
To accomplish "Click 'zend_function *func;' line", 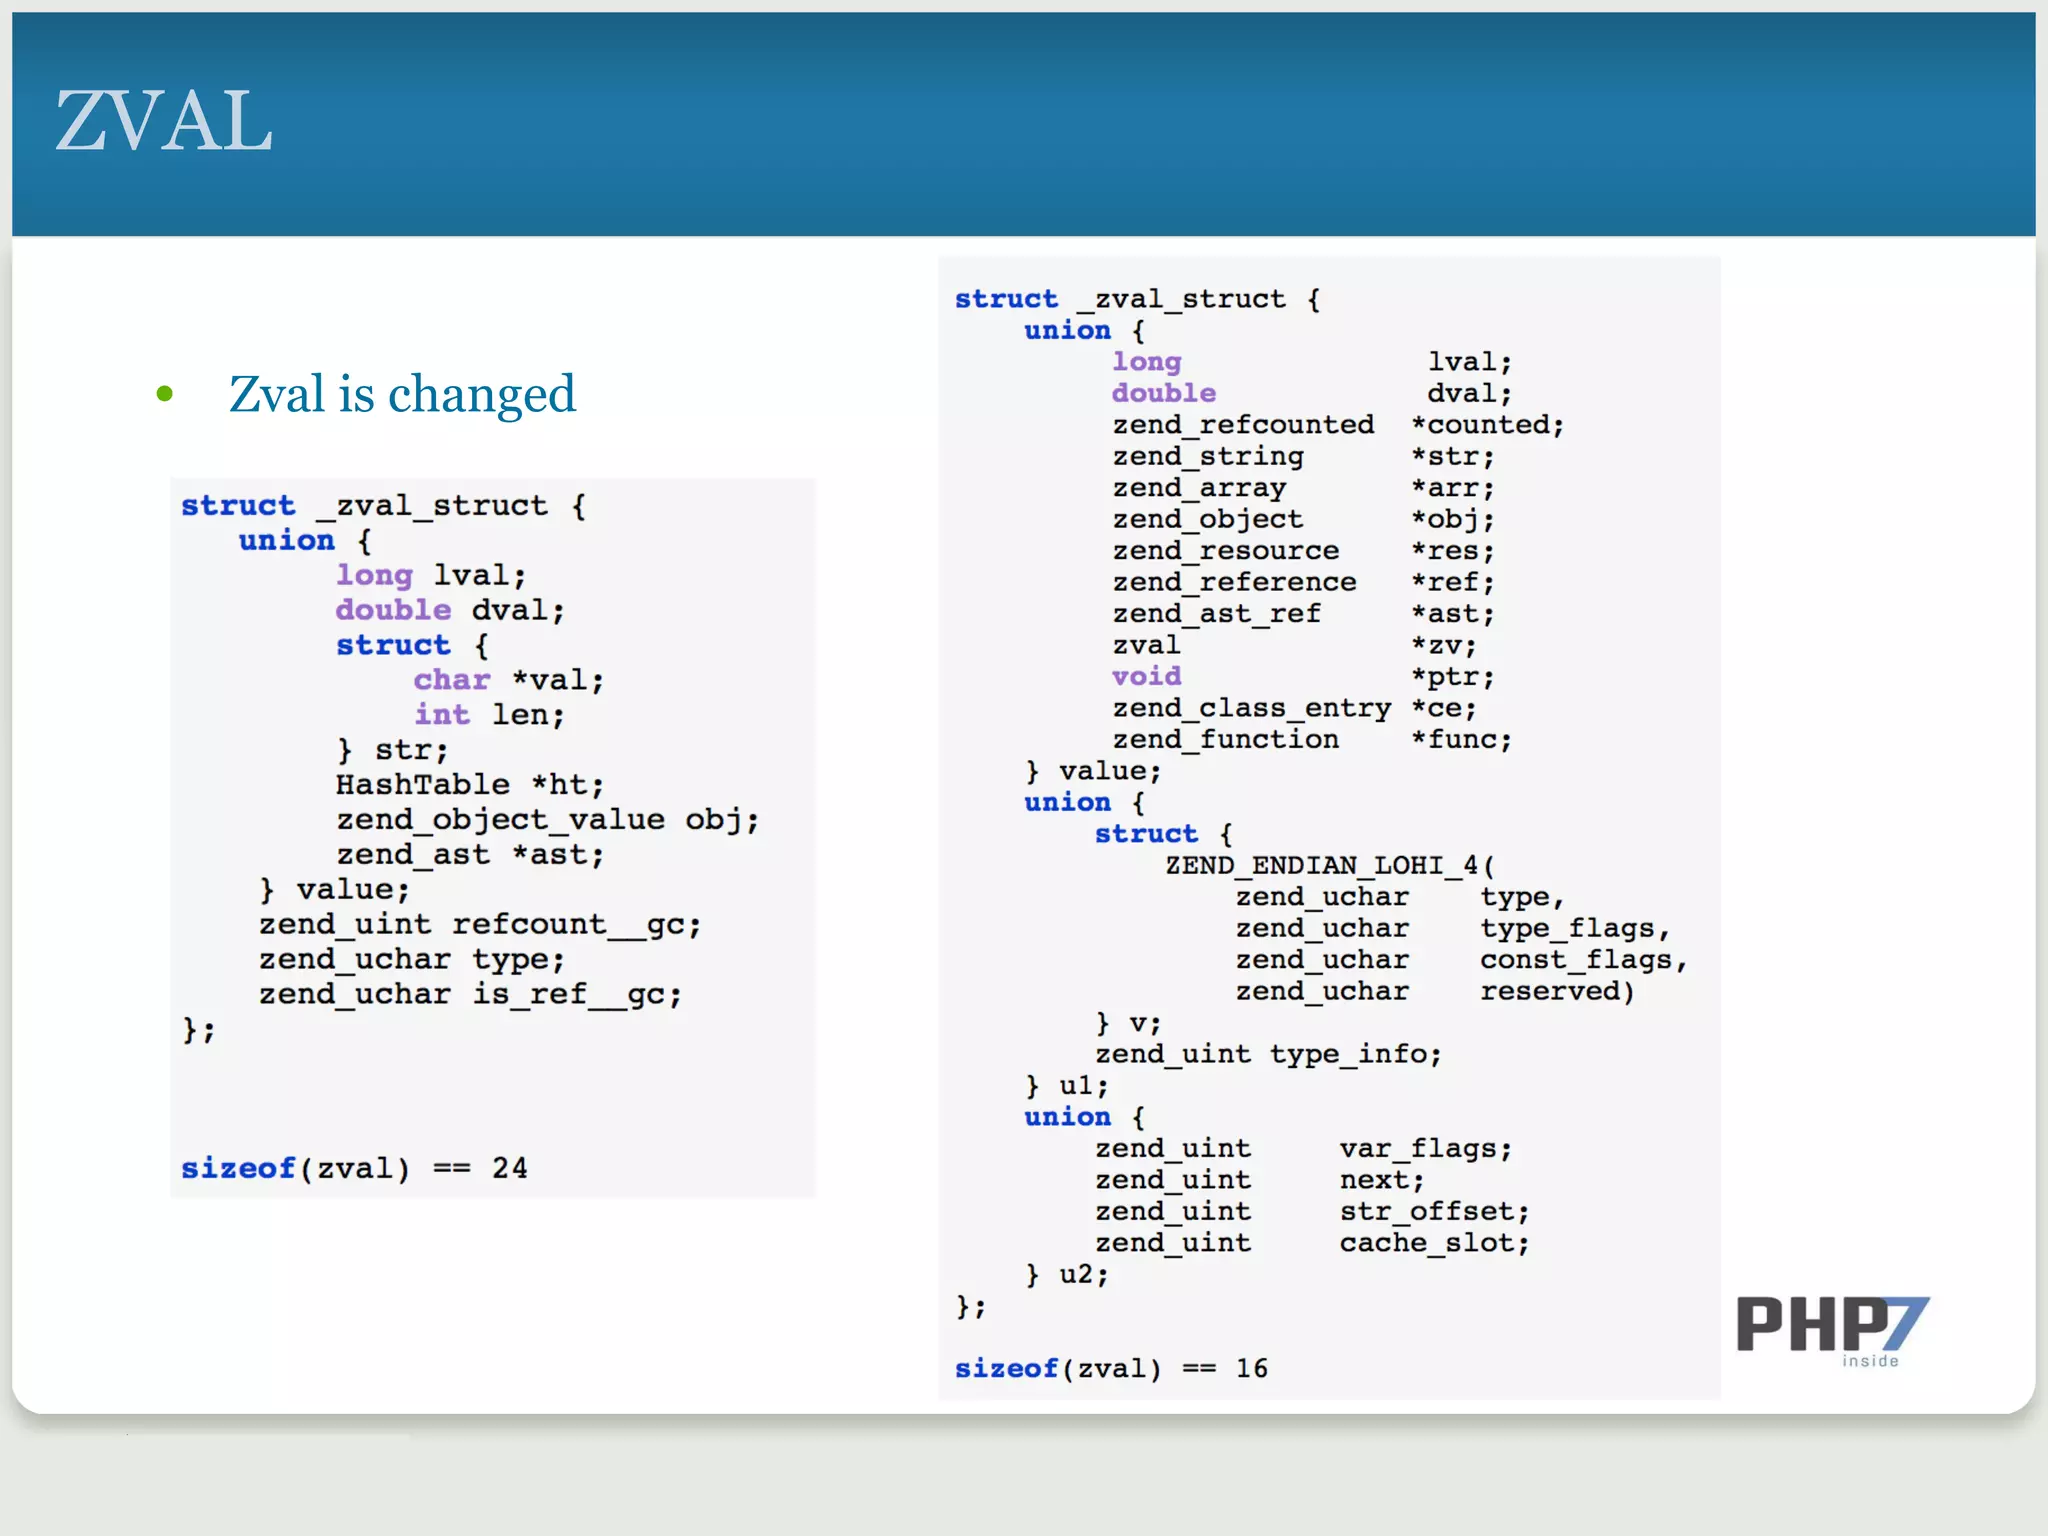I will [1311, 740].
